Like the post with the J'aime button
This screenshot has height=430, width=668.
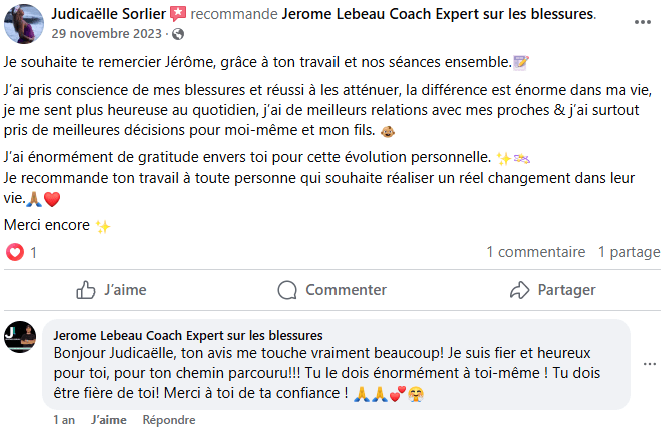coord(112,290)
